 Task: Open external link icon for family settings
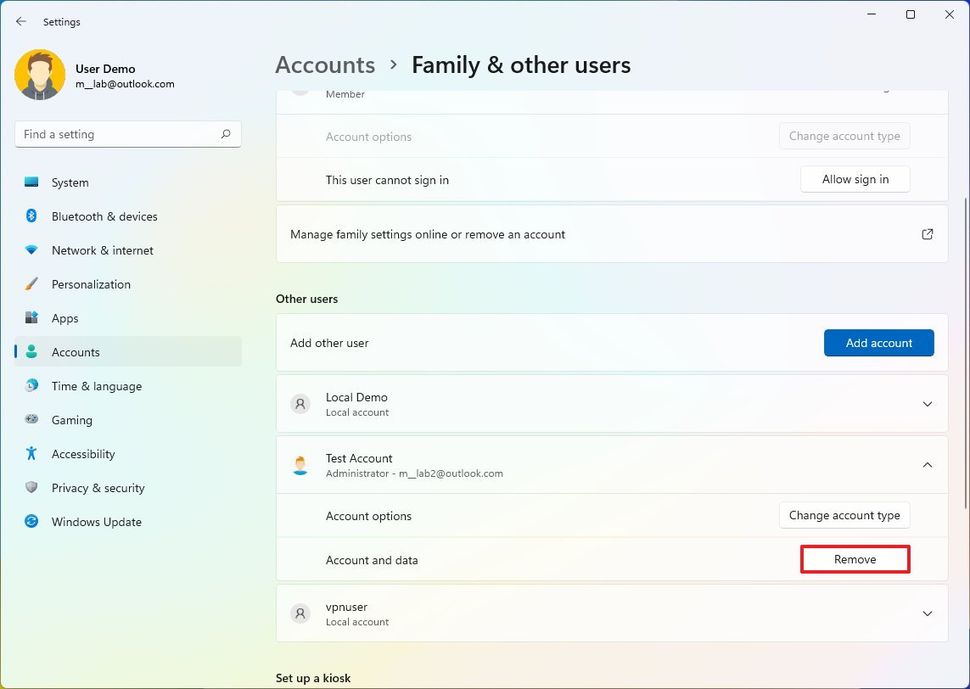(x=927, y=234)
